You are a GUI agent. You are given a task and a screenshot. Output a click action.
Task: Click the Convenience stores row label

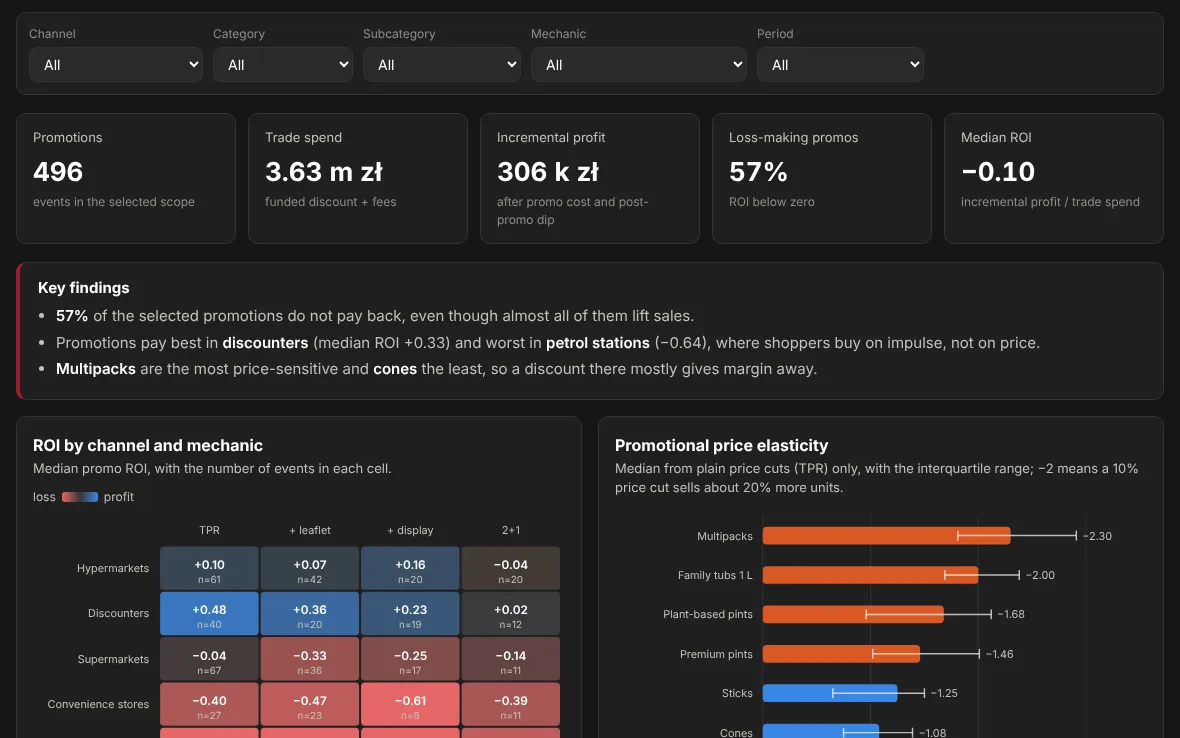pos(98,704)
